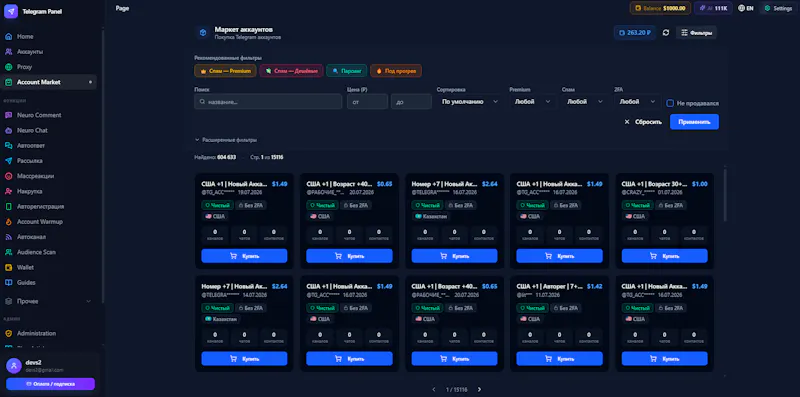The height and width of the screenshot is (397, 800).
Task: Click the refresh icon beside 263.20 ₽
Action: click(666, 33)
